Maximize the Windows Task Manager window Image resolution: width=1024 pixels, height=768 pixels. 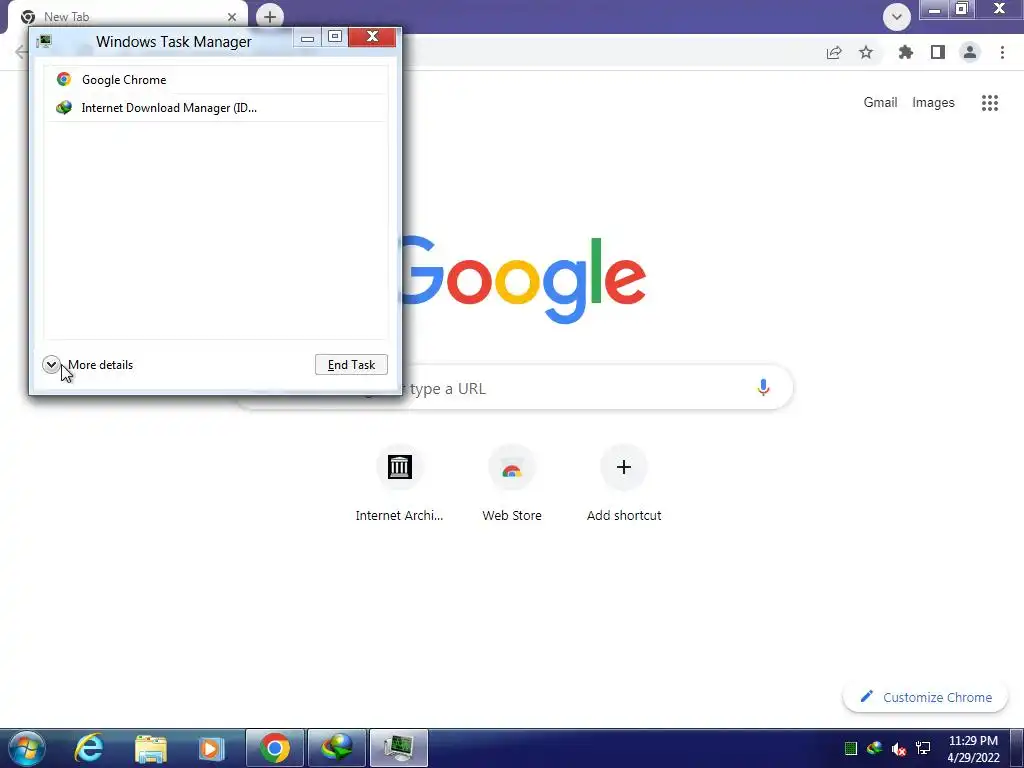click(335, 37)
